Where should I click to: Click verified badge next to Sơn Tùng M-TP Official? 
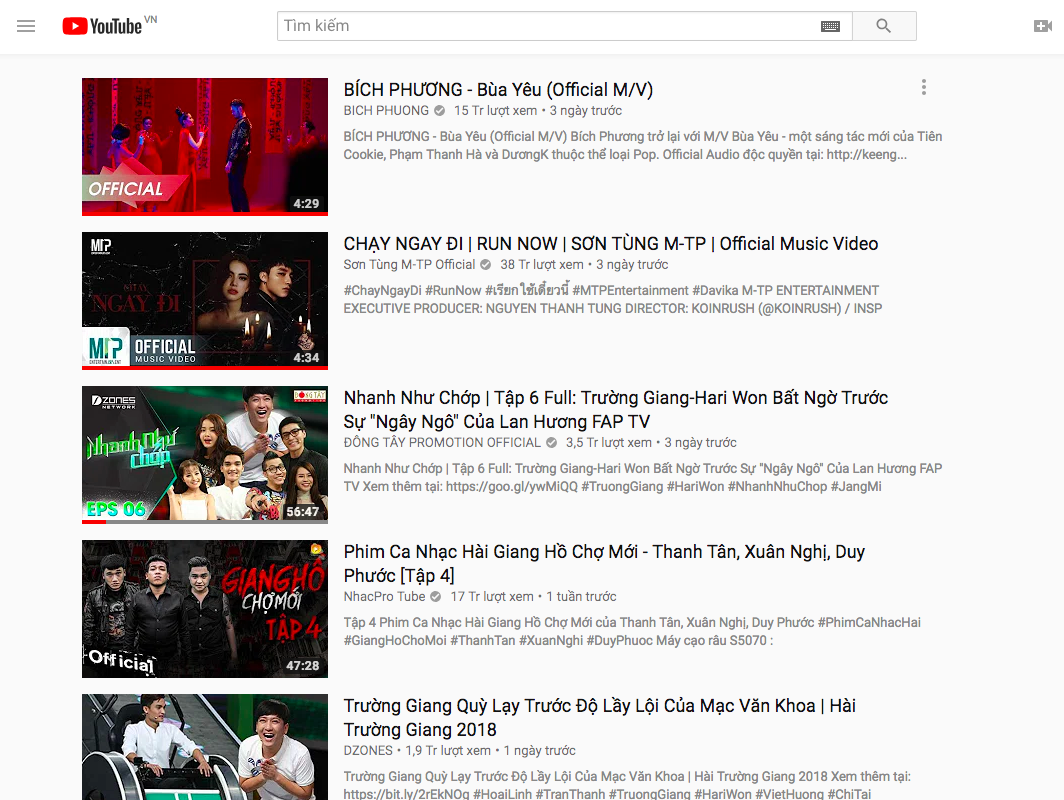click(486, 265)
